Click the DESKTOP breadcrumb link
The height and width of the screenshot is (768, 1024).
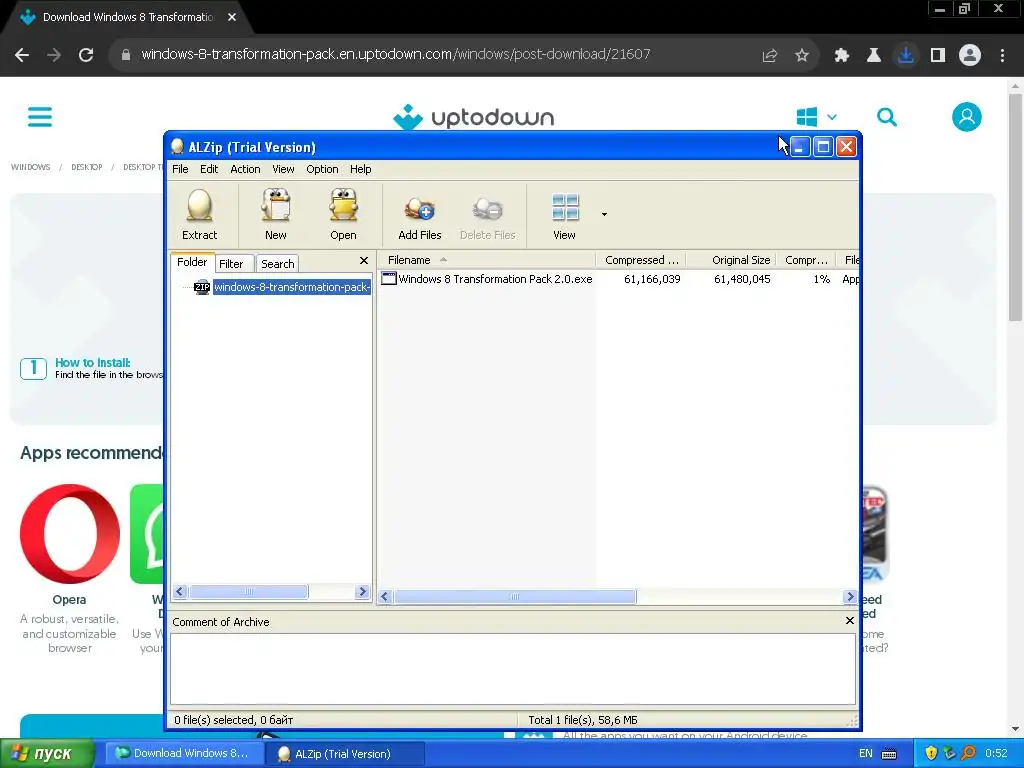coord(87,167)
